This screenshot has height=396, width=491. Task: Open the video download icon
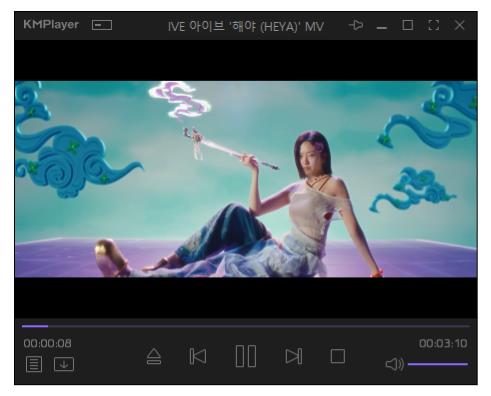pos(64,364)
